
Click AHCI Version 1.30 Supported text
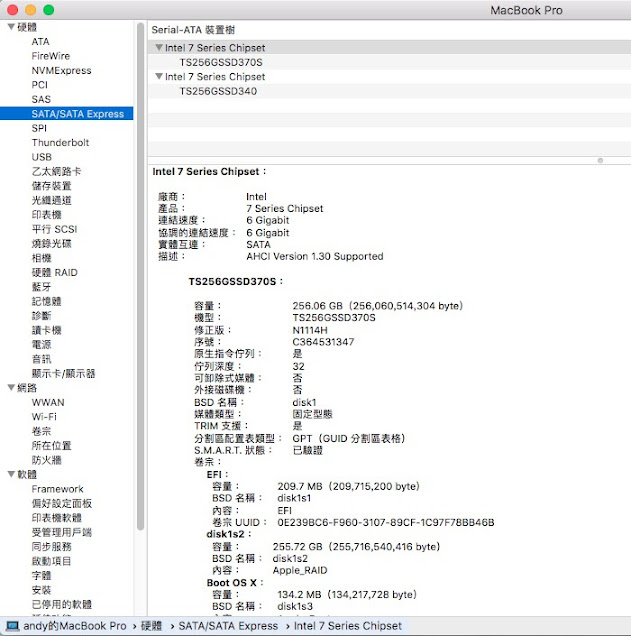tap(315, 256)
